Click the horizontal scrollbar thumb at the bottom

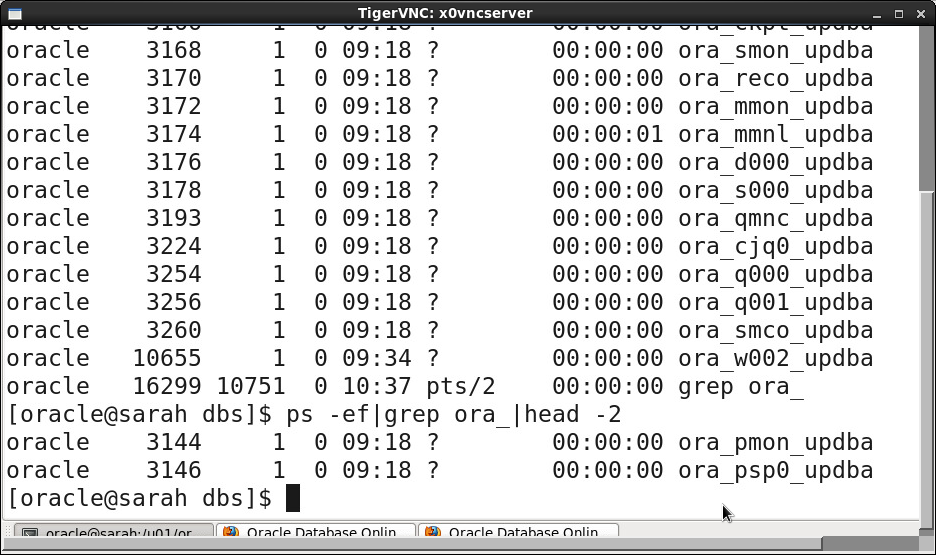pyautogui.click(x=412, y=544)
